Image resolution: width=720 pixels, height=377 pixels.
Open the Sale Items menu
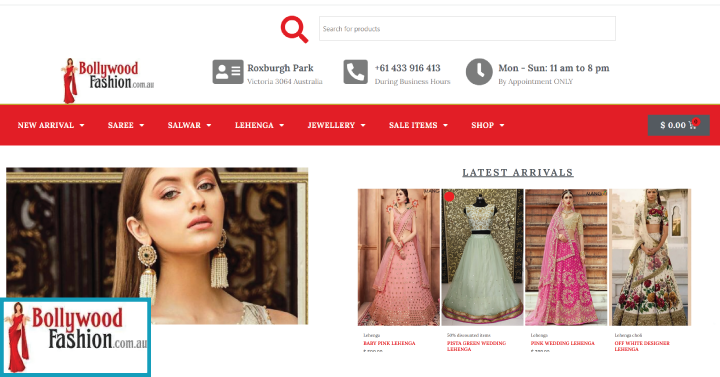pyautogui.click(x=413, y=125)
